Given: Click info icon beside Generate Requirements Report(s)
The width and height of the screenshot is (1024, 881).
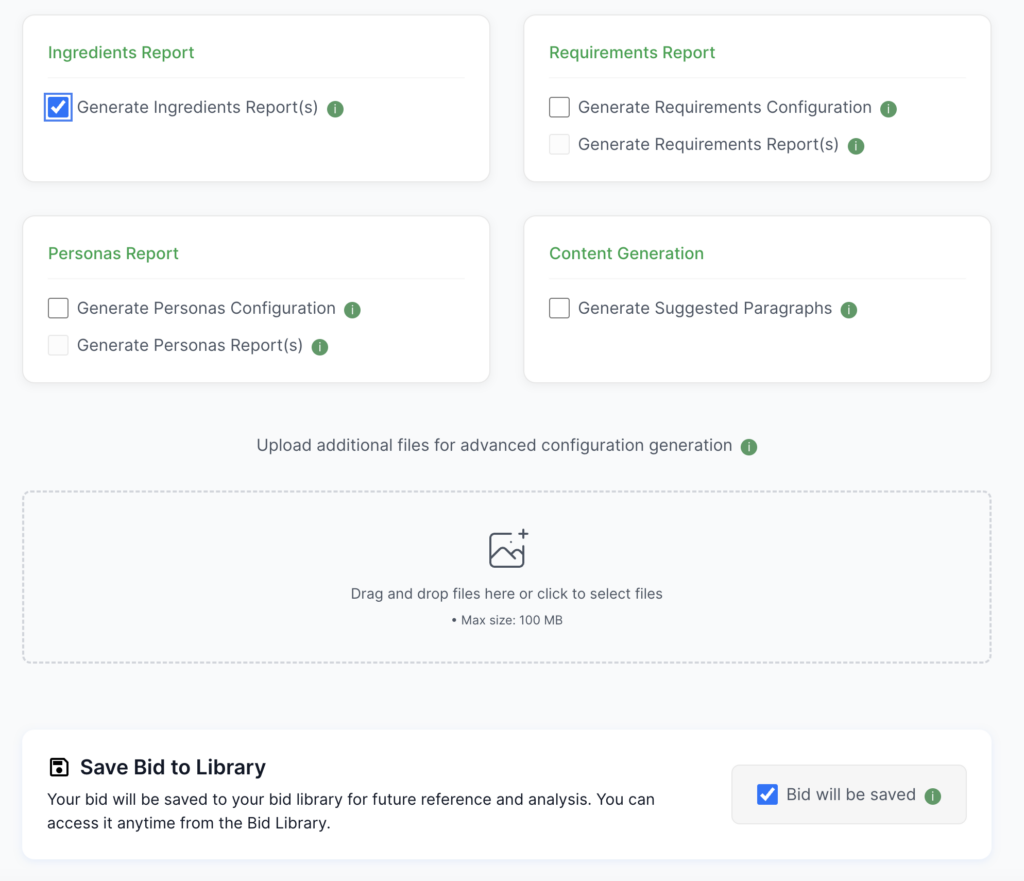Looking at the screenshot, I should [855, 146].
